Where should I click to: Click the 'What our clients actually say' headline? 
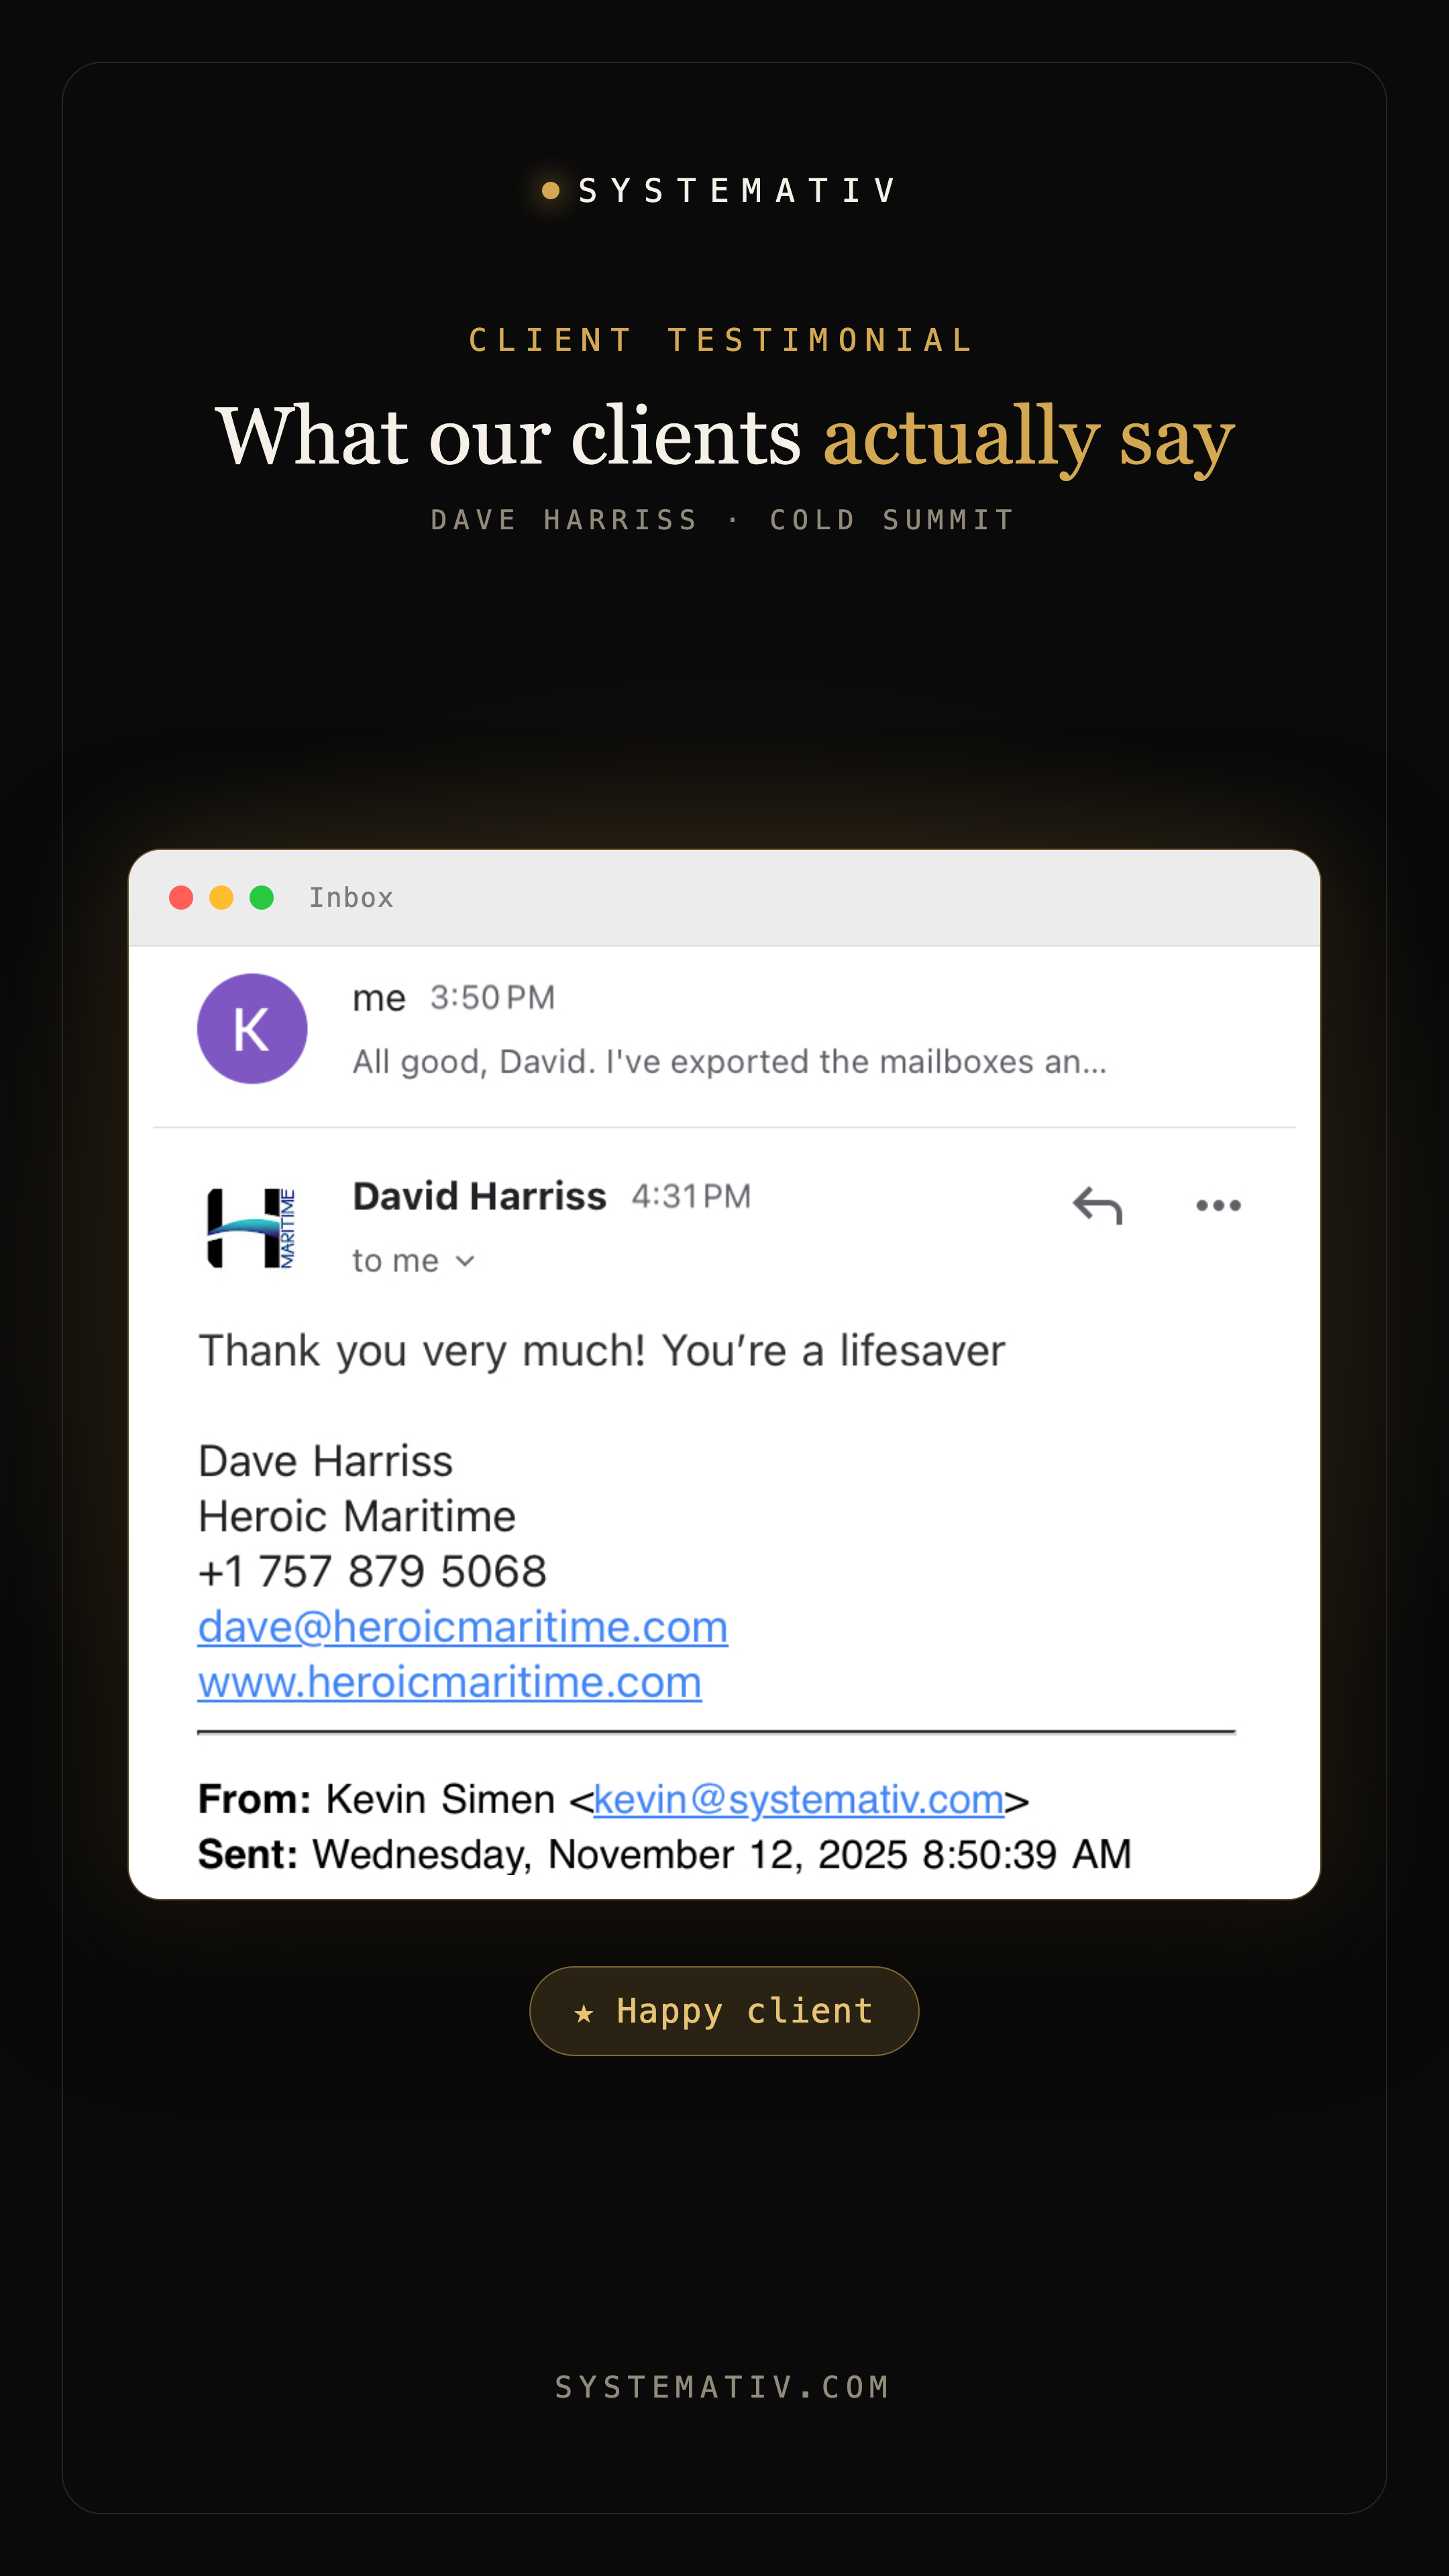pos(725,437)
